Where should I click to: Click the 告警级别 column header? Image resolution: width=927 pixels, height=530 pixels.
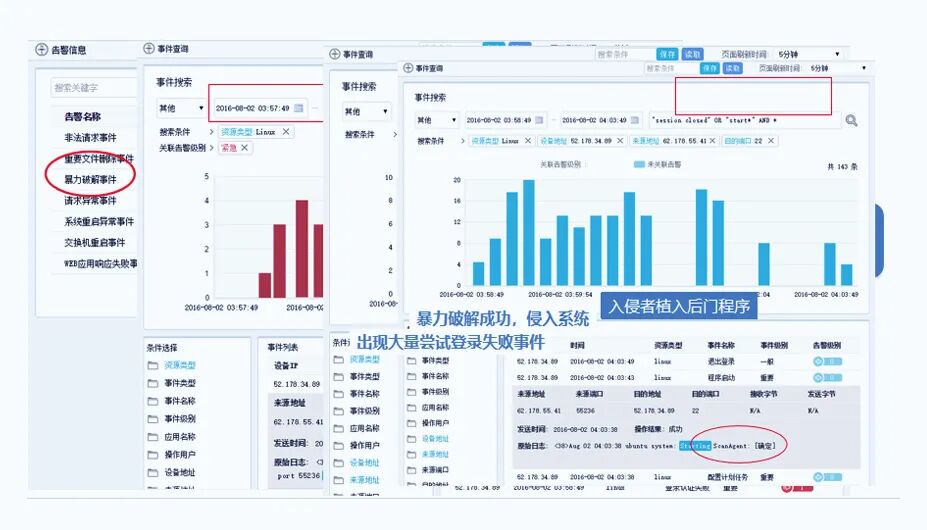coord(826,345)
